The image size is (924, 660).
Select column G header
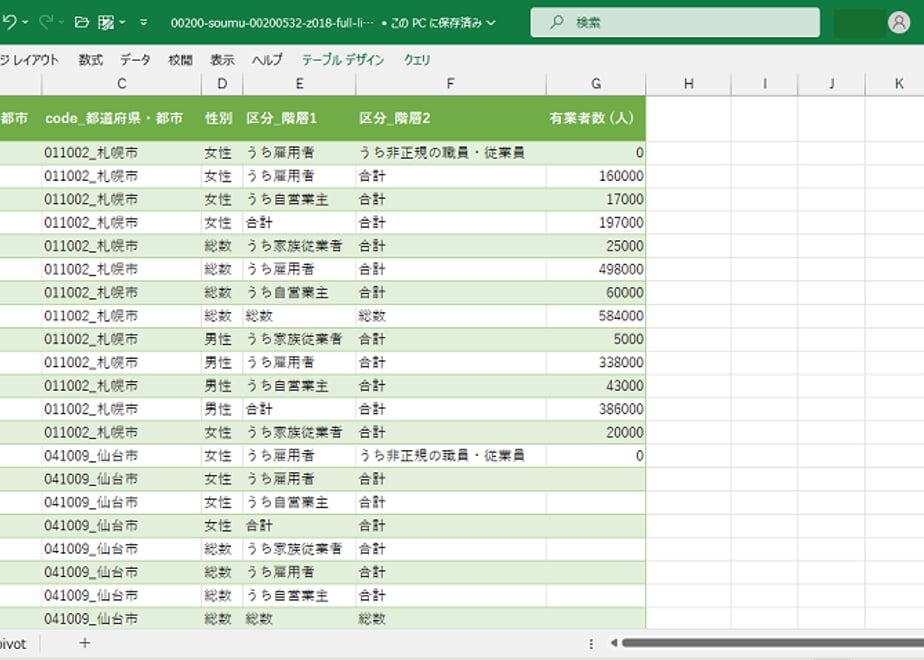(596, 84)
